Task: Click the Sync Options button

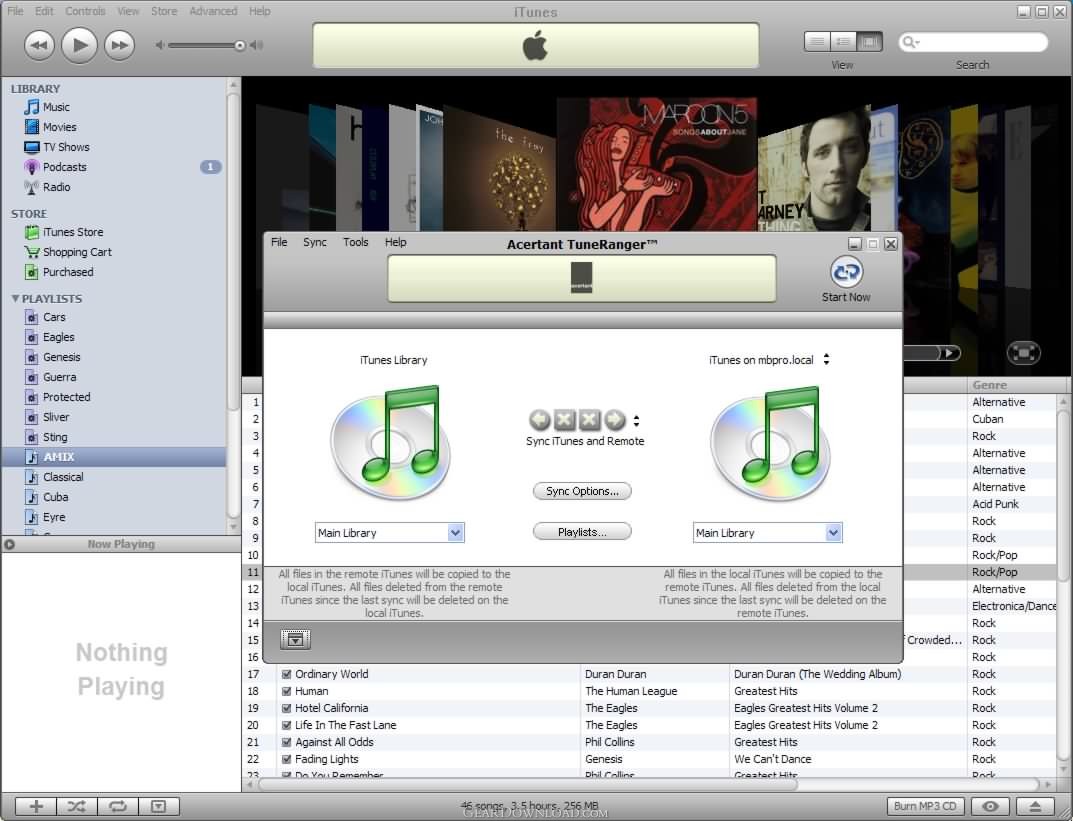Action: pyautogui.click(x=582, y=491)
